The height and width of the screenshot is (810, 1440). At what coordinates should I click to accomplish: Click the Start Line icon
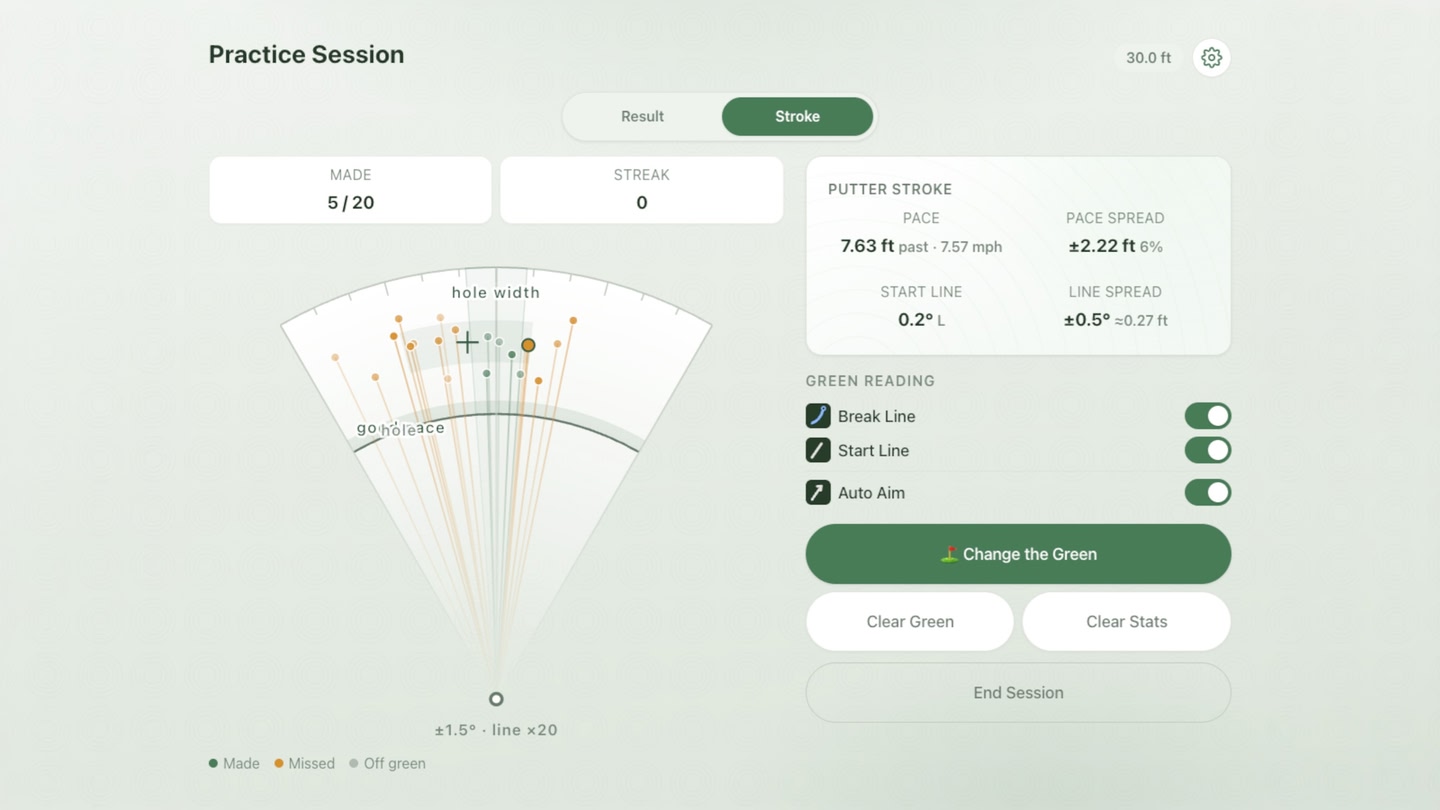tap(818, 450)
